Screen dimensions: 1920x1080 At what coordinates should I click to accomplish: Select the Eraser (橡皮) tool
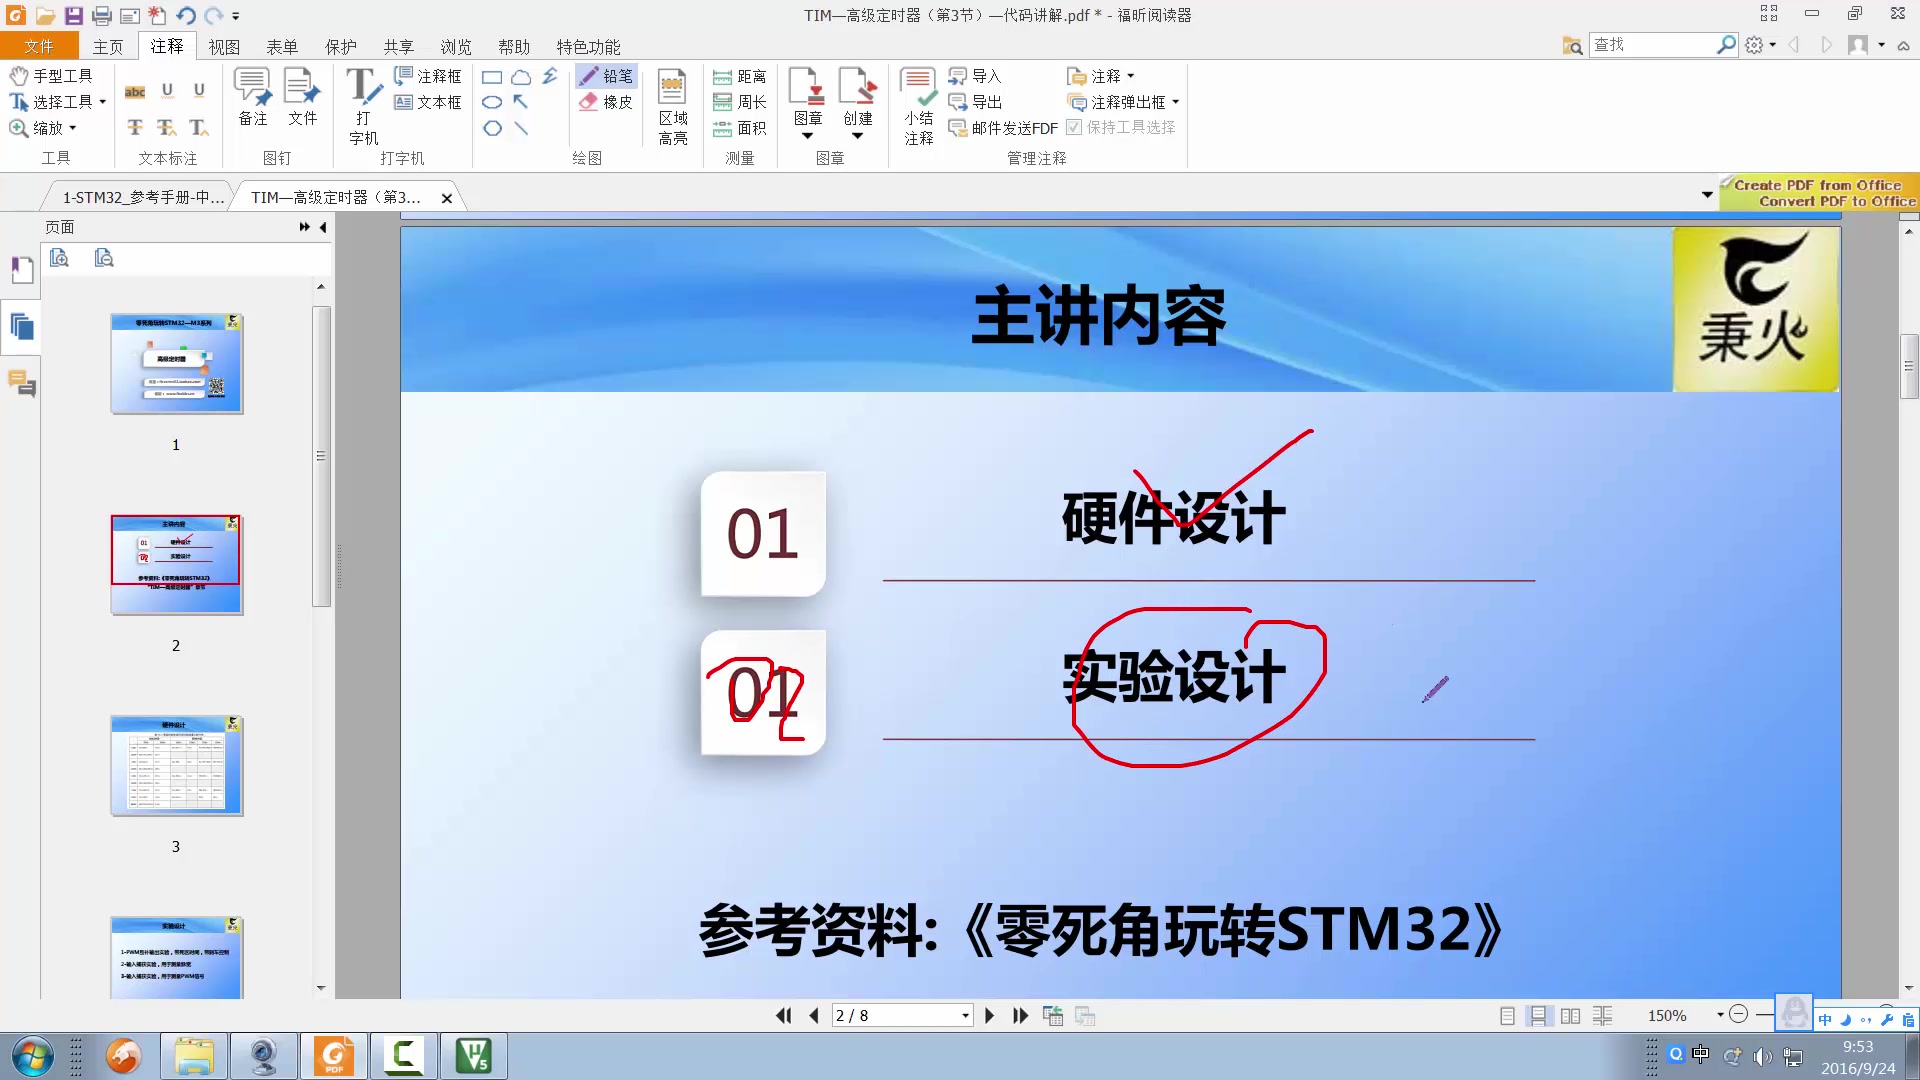(x=606, y=102)
